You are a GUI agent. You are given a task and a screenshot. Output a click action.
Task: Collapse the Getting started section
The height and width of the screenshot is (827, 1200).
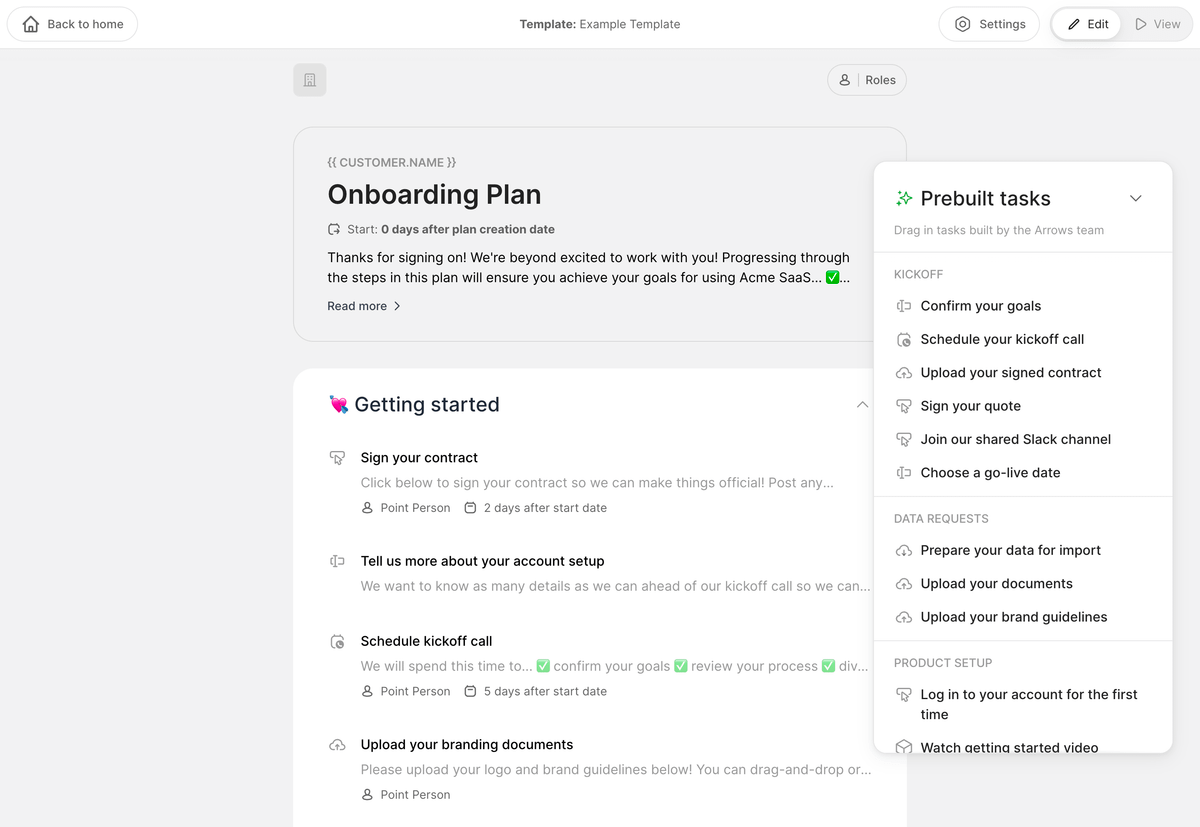[x=862, y=405]
